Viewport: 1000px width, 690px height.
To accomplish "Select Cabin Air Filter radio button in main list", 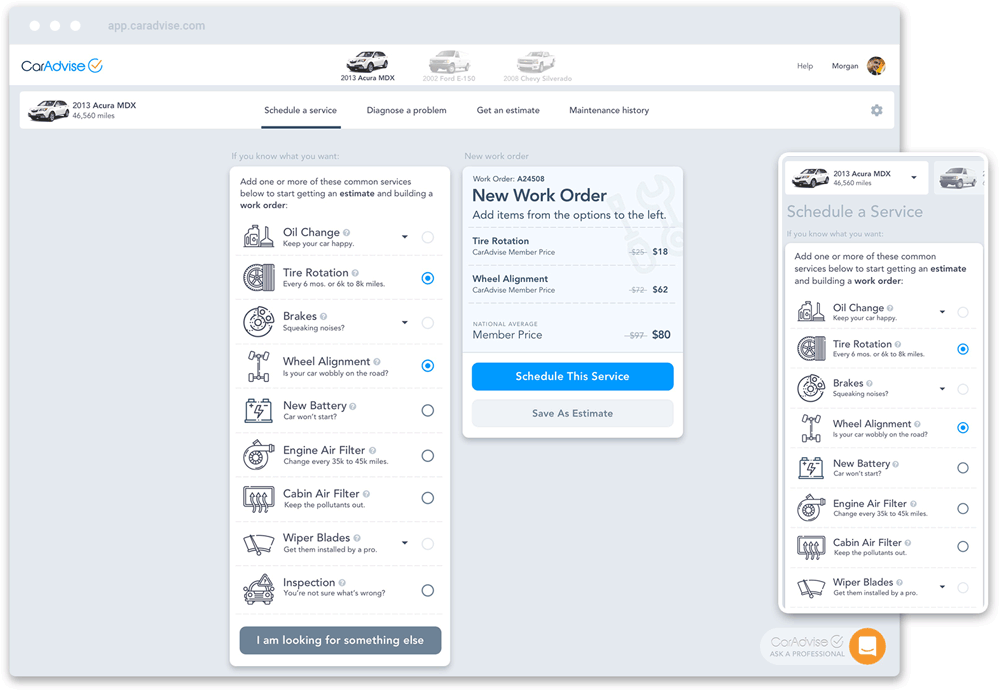I will pos(428,498).
